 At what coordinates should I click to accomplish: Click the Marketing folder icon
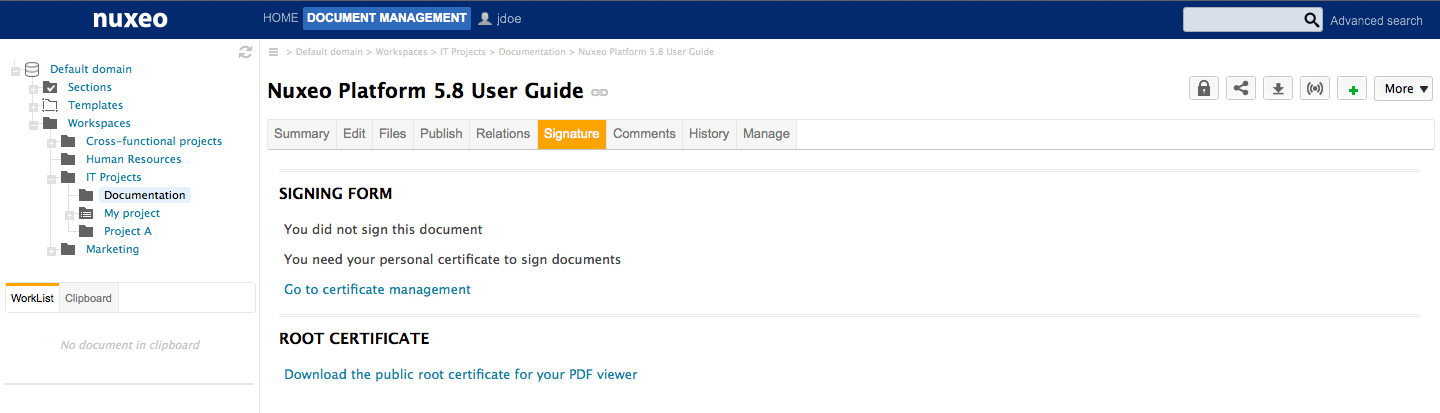pyautogui.click(x=68, y=249)
